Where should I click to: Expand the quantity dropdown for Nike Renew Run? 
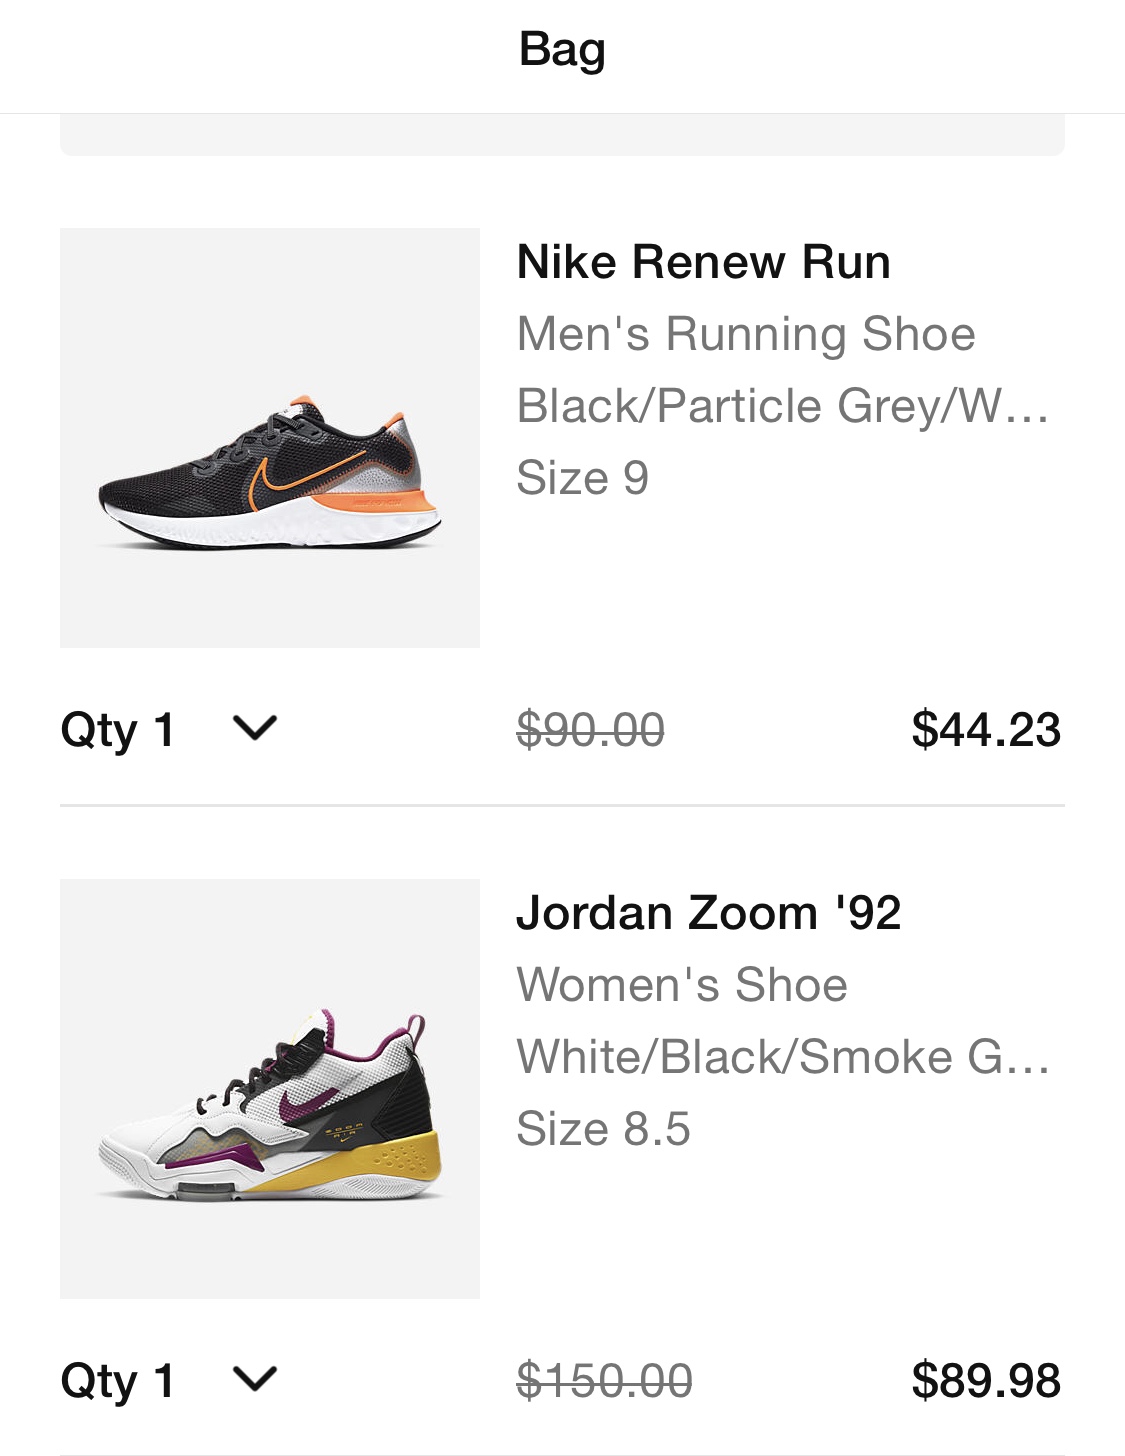[x=255, y=727]
